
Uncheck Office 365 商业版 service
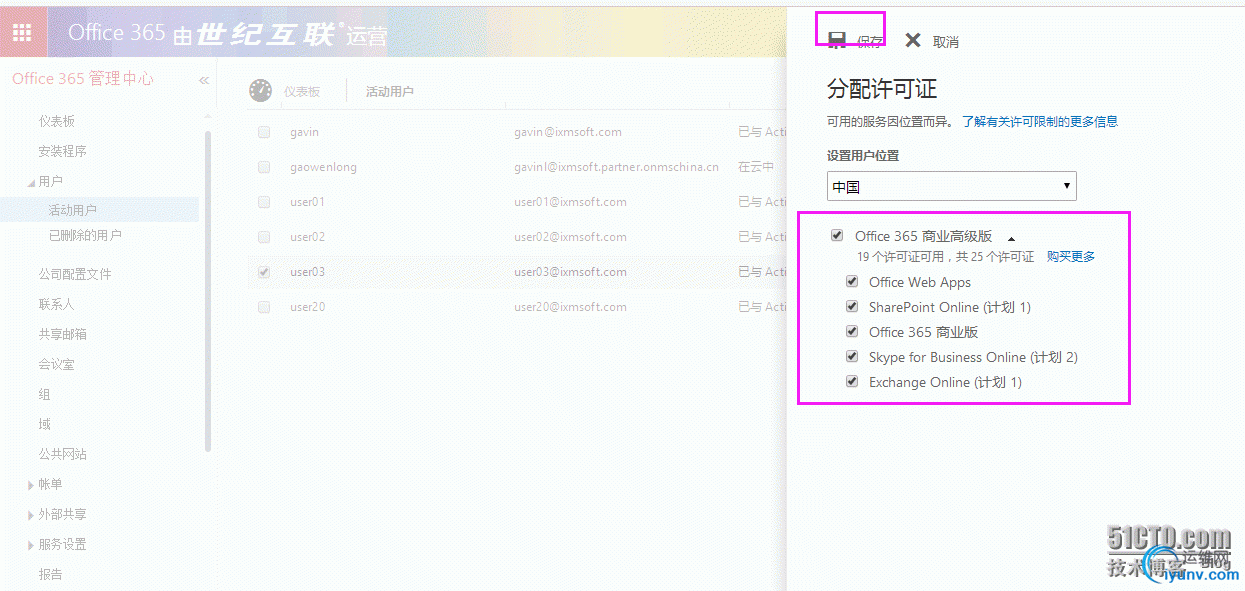click(x=852, y=332)
